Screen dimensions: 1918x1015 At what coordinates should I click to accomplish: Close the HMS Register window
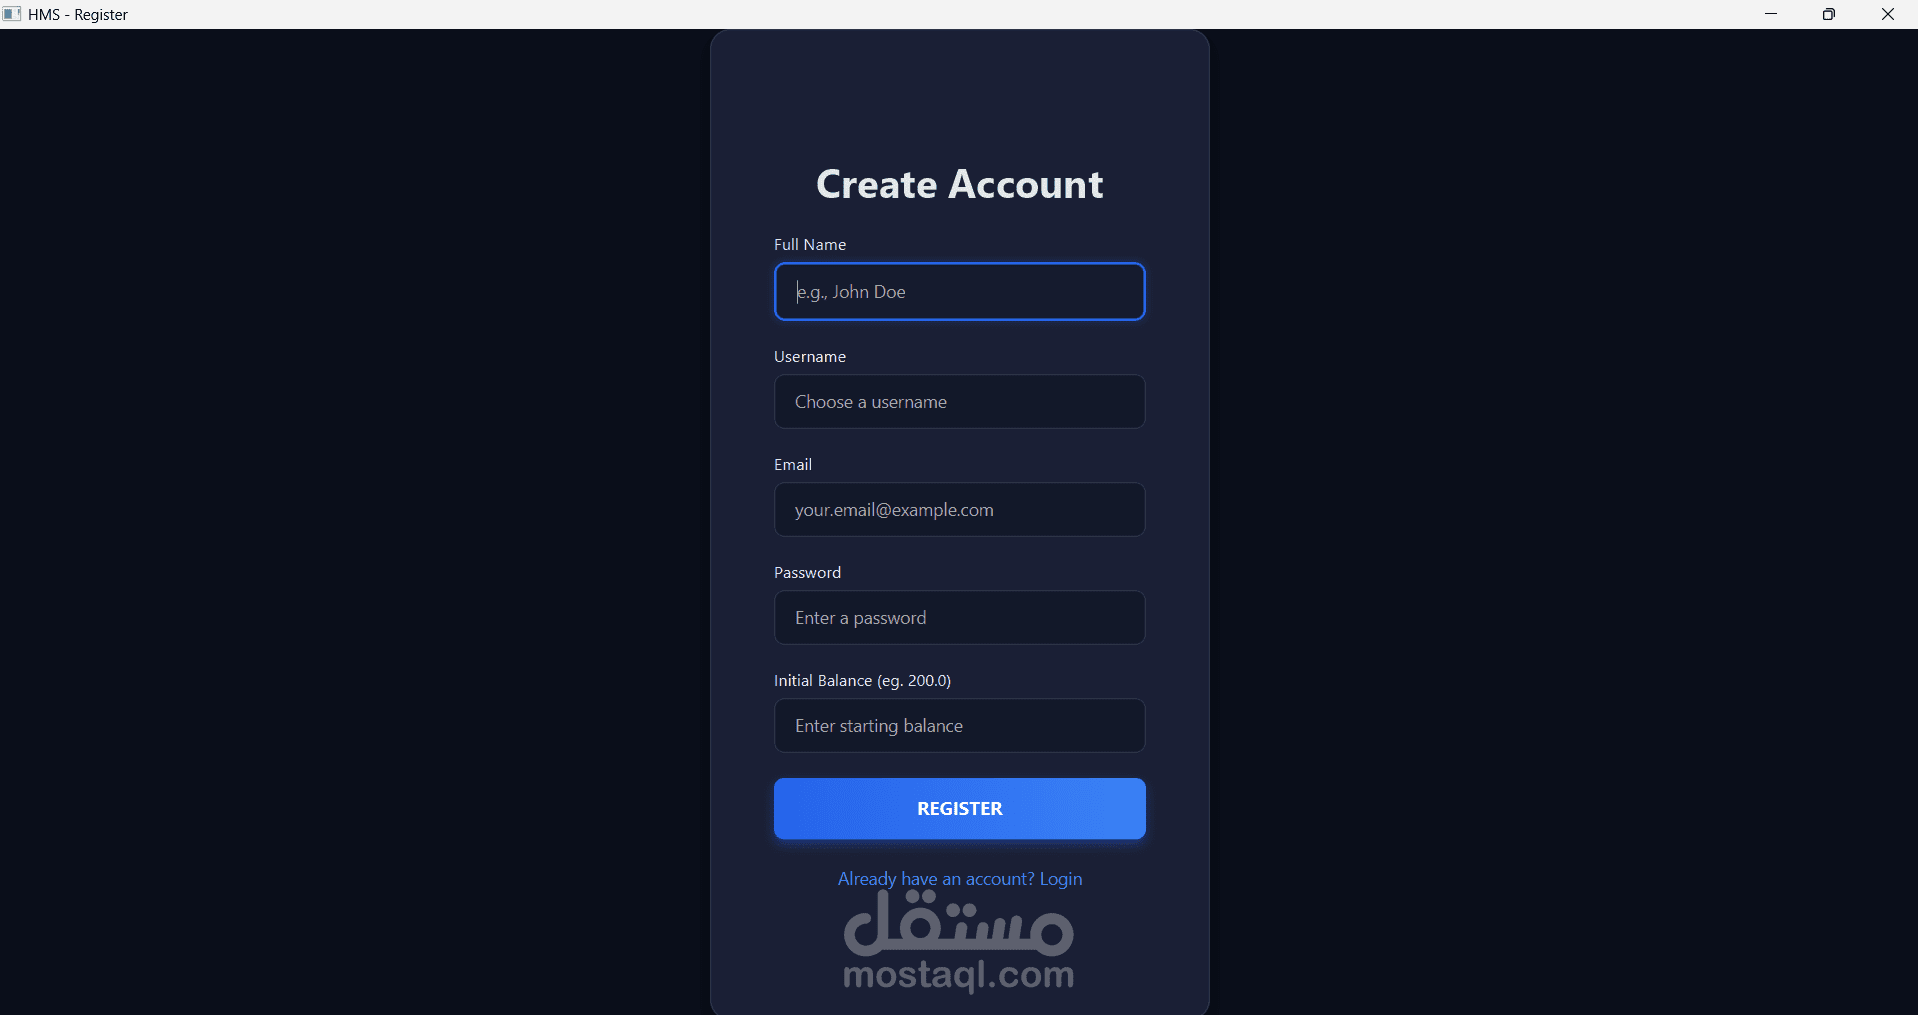click(x=1888, y=14)
